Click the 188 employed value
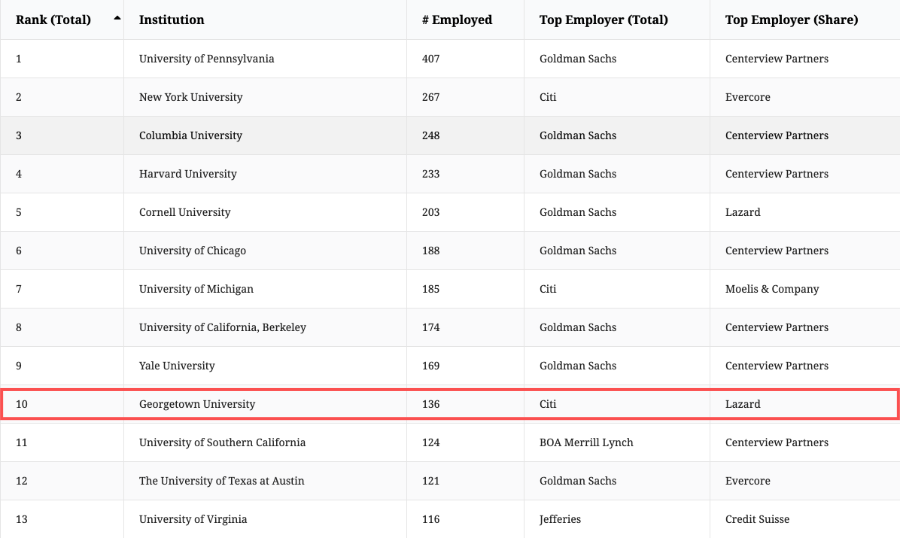The image size is (900, 538). 430,251
